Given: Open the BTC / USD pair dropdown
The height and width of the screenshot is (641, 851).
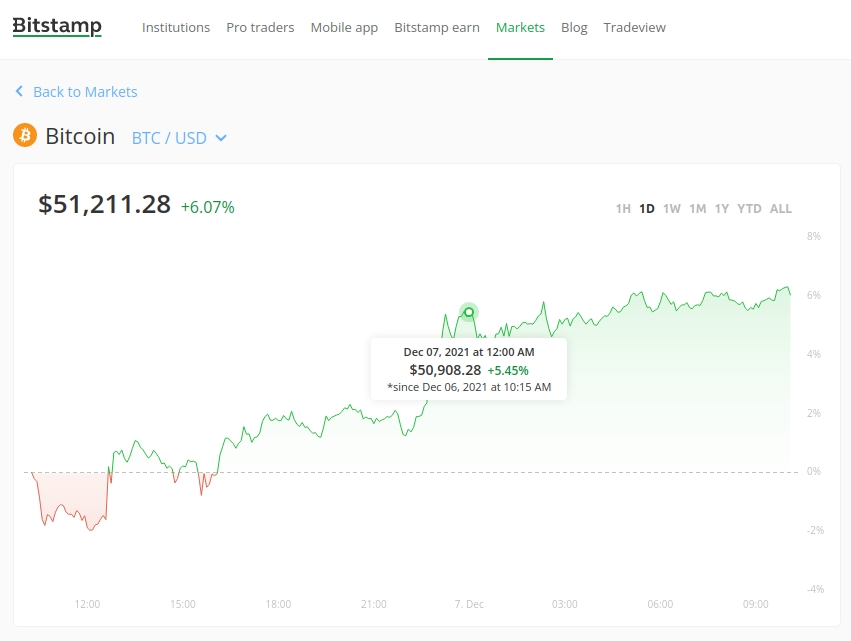Looking at the screenshot, I should pos(179,138).
